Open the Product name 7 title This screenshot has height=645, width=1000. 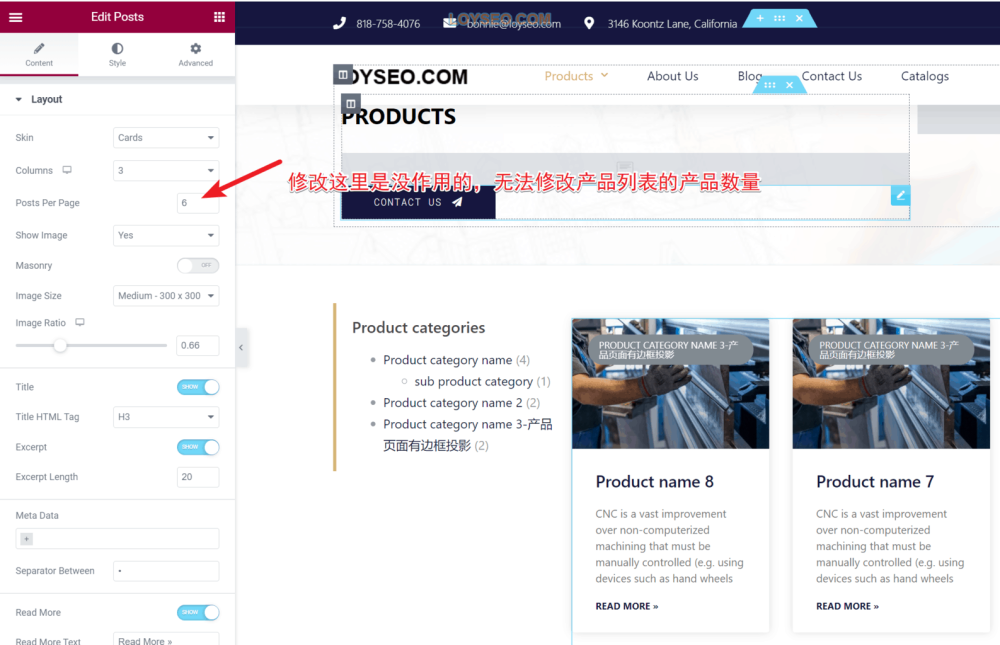(875, 482)
